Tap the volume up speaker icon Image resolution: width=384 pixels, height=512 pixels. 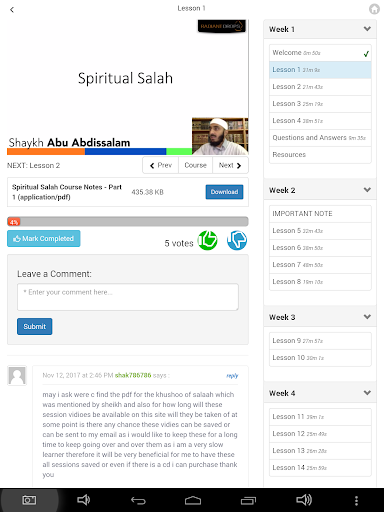(x=304, y=500)
